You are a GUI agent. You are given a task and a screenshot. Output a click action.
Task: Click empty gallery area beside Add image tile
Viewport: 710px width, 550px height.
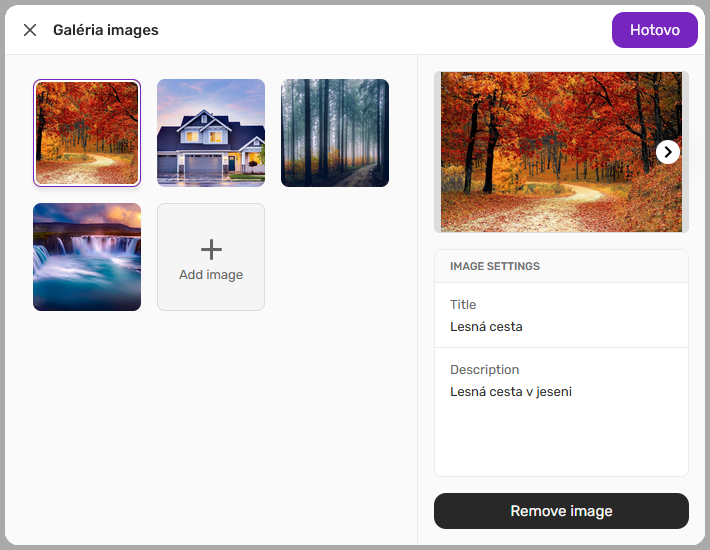[x=335, y=257]
